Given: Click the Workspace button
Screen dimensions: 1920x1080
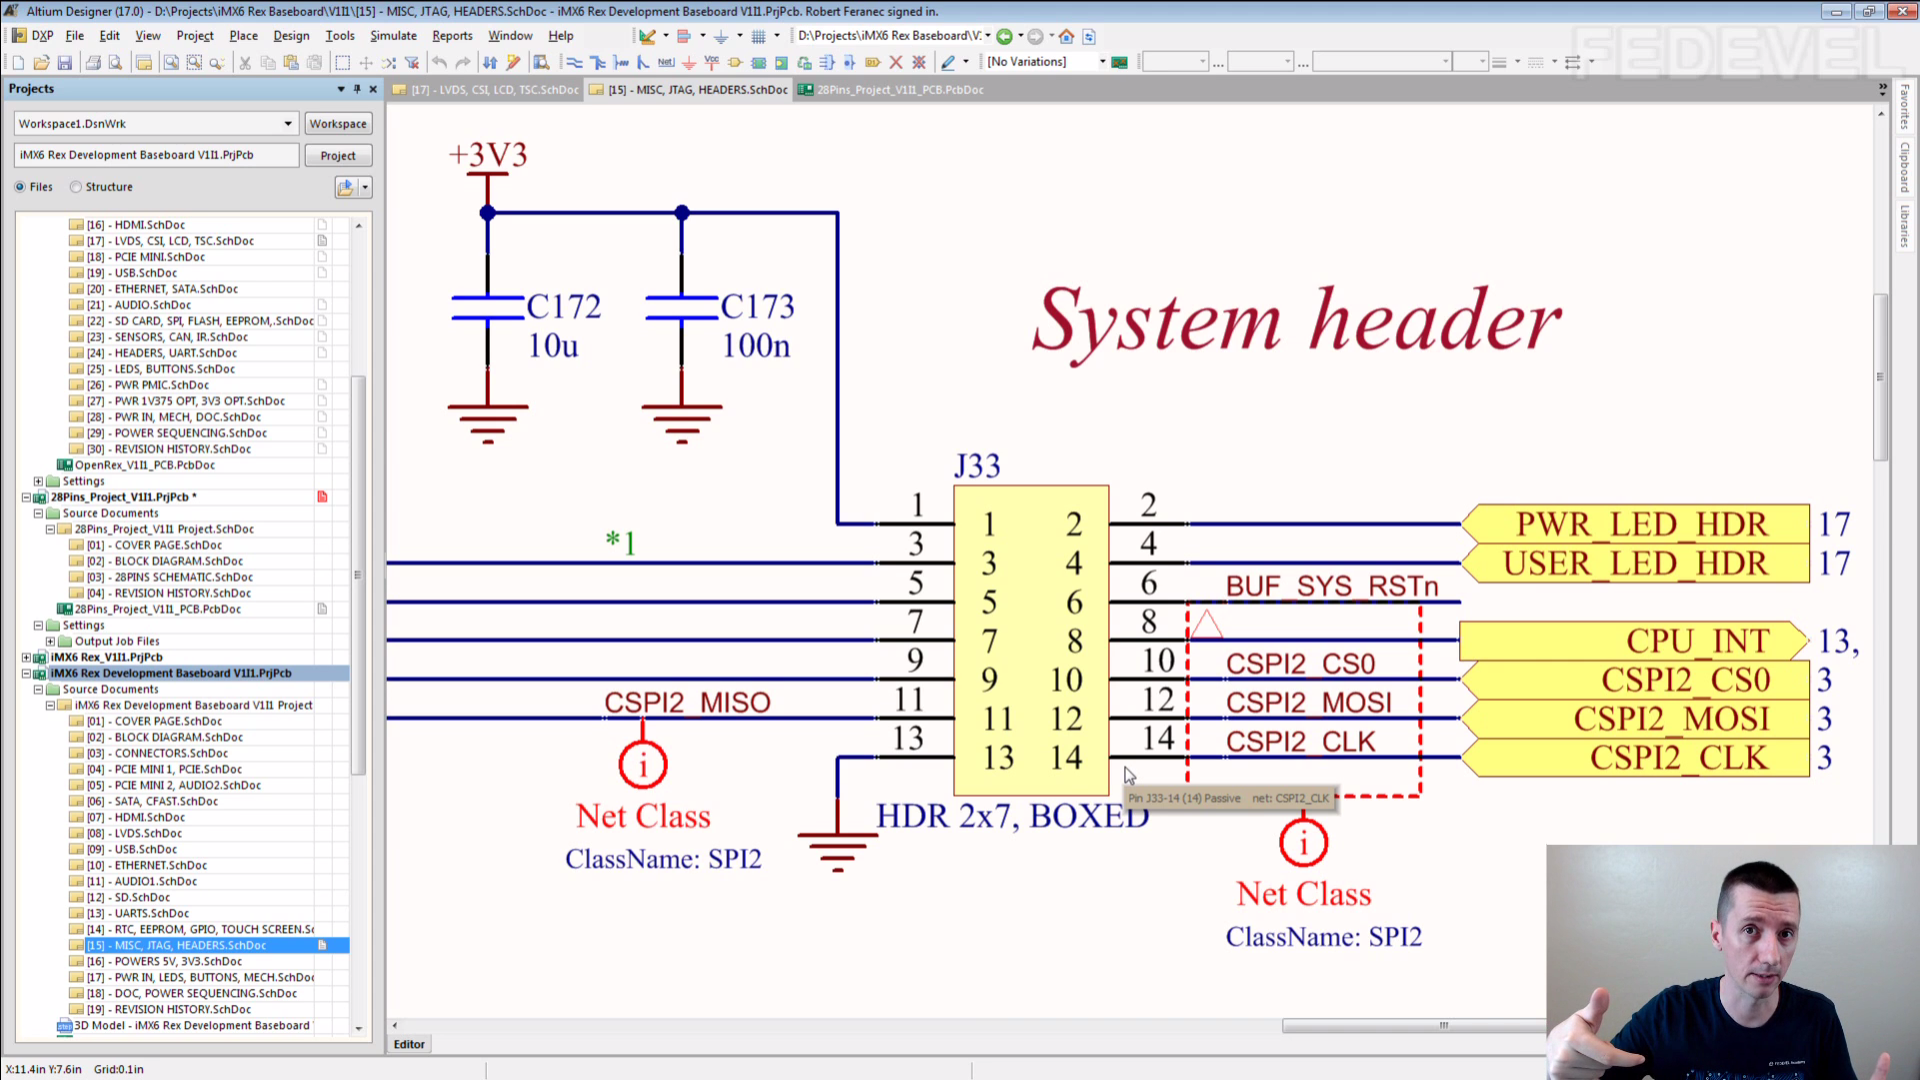Looking at the screenshot, I should (337, 124).
